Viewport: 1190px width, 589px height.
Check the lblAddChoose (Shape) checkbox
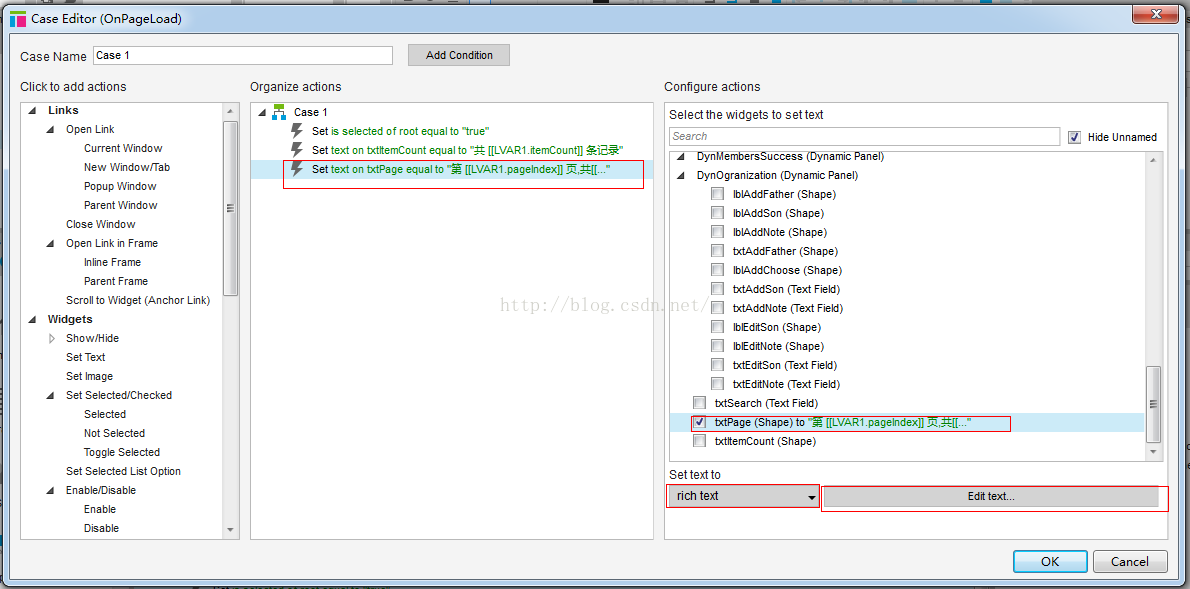coord(717,270)
